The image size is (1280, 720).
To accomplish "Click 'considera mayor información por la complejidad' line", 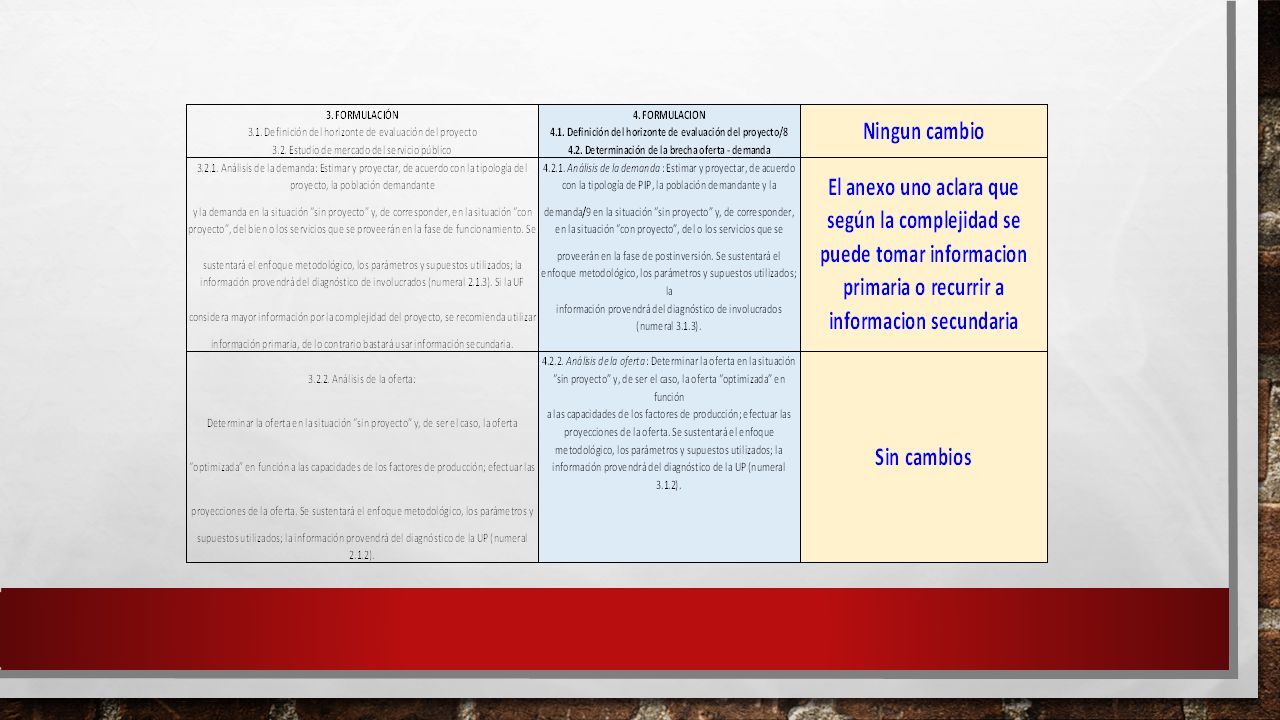I will point(362,317).
